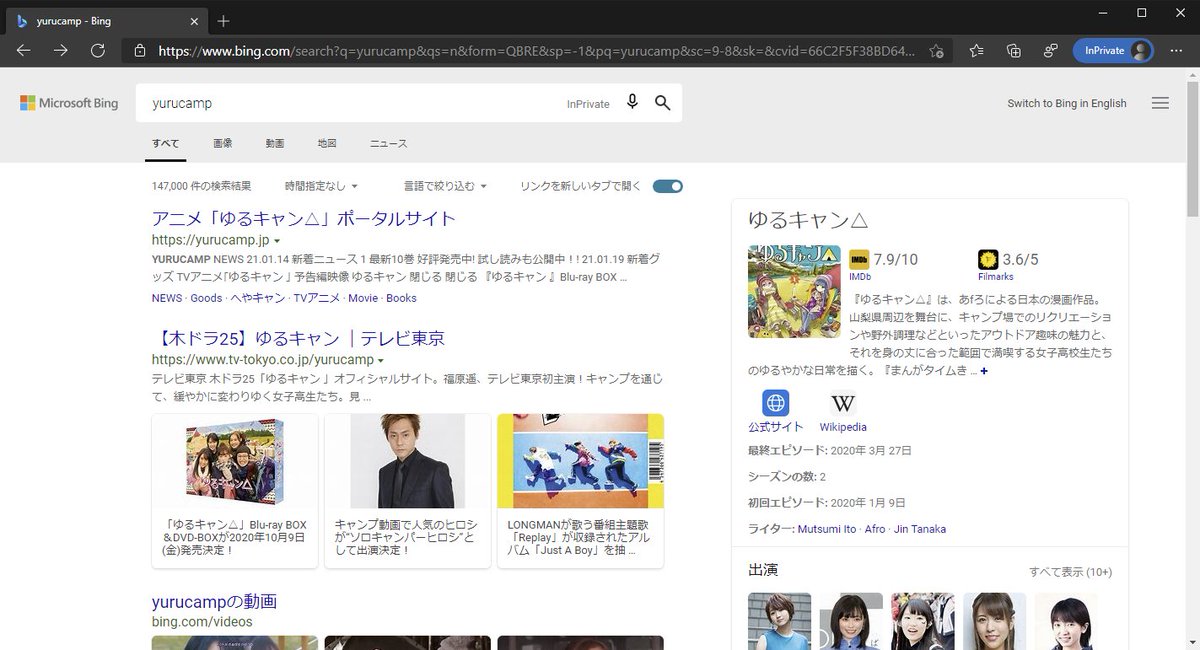Click the Filmarks link text under rating
Screen dimensions: 1200x650
[995, 277]
